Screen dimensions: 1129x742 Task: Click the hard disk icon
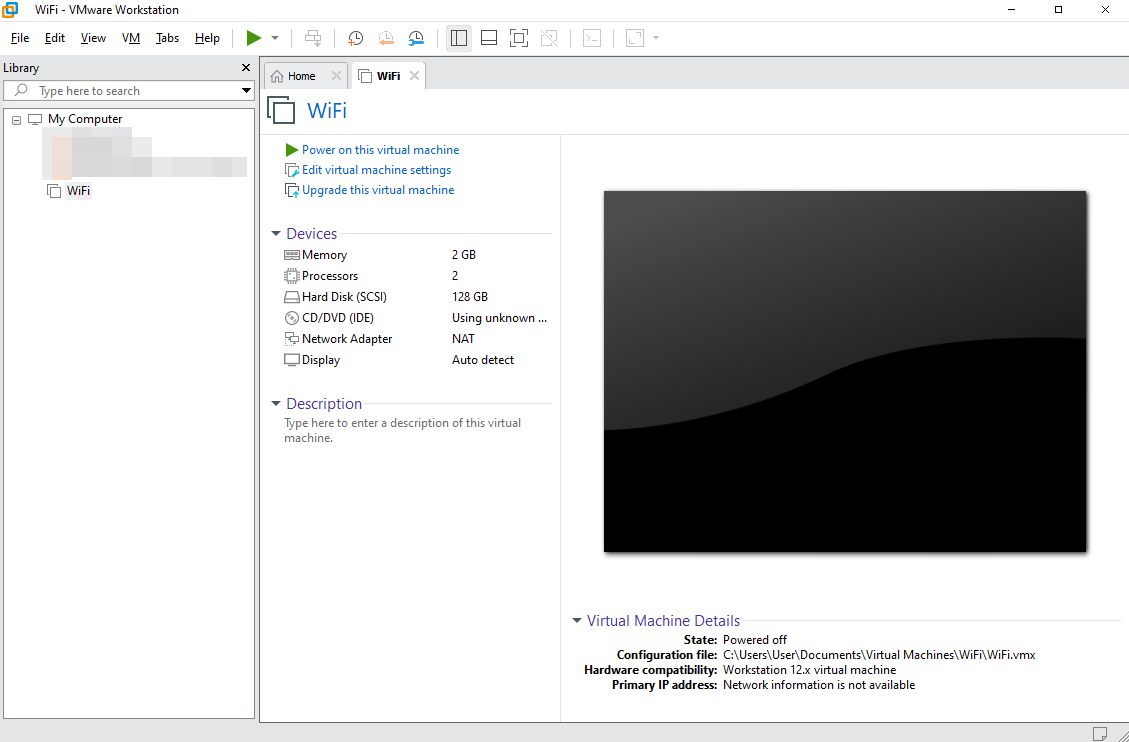click(x=292, y=297)
